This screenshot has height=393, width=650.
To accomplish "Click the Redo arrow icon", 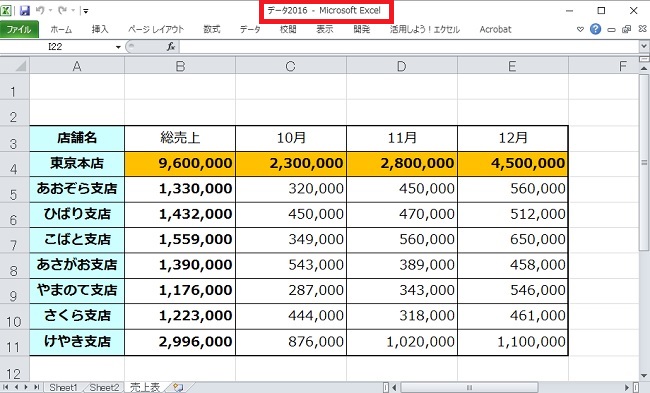I will point(62,10).
